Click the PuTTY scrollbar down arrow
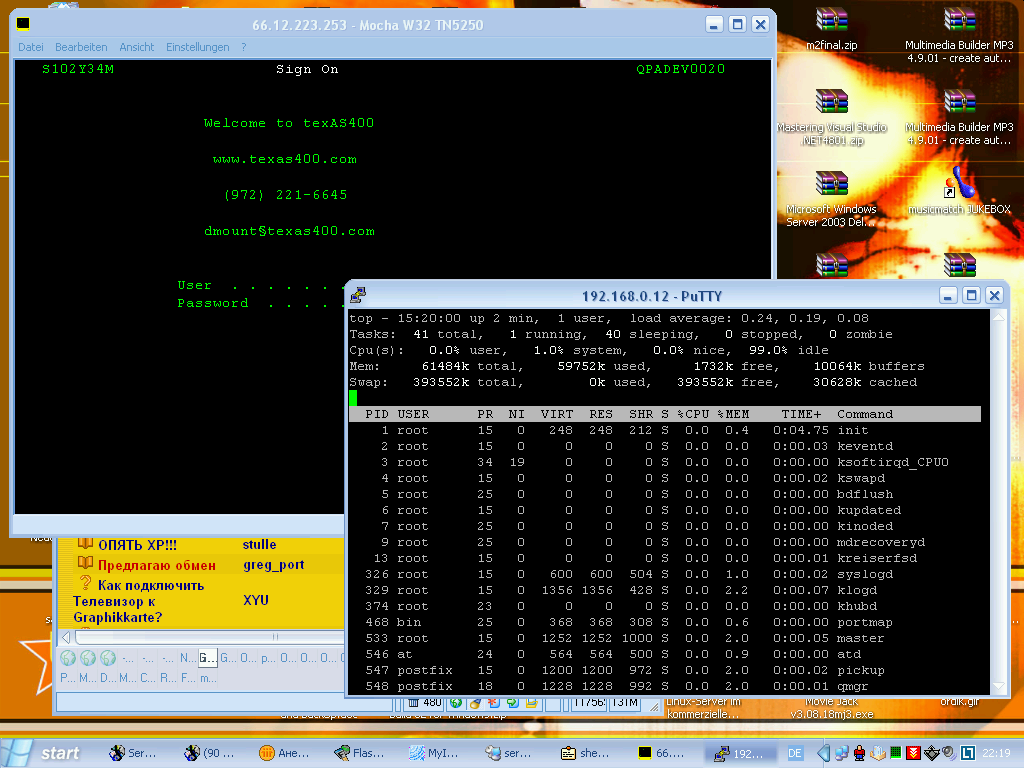This screenshot has height=768, width=1024. pyautogui.click(x=999, y=686)
